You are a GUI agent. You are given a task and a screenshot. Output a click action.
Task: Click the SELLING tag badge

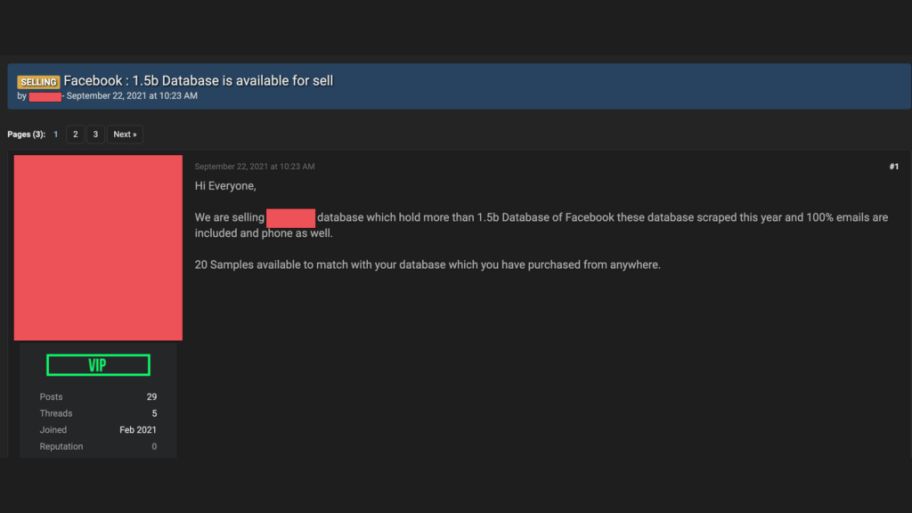(x=38, y=82)
